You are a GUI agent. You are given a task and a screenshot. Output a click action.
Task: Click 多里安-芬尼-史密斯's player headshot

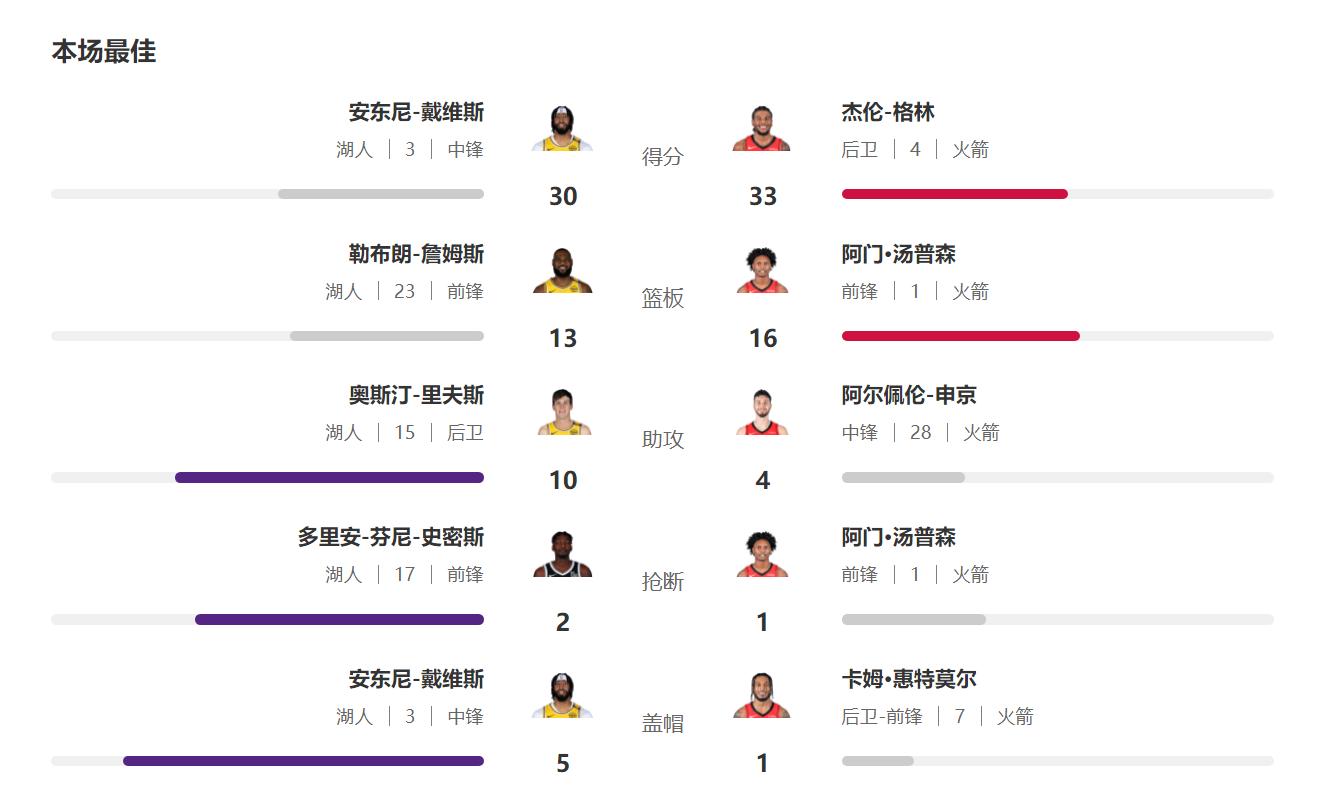pos(562,553)
